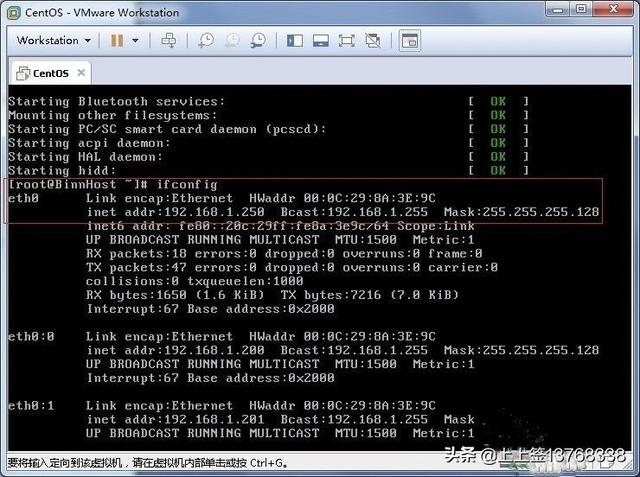
Task: Pause the virtual machine
Action: [x=117, y=40]
